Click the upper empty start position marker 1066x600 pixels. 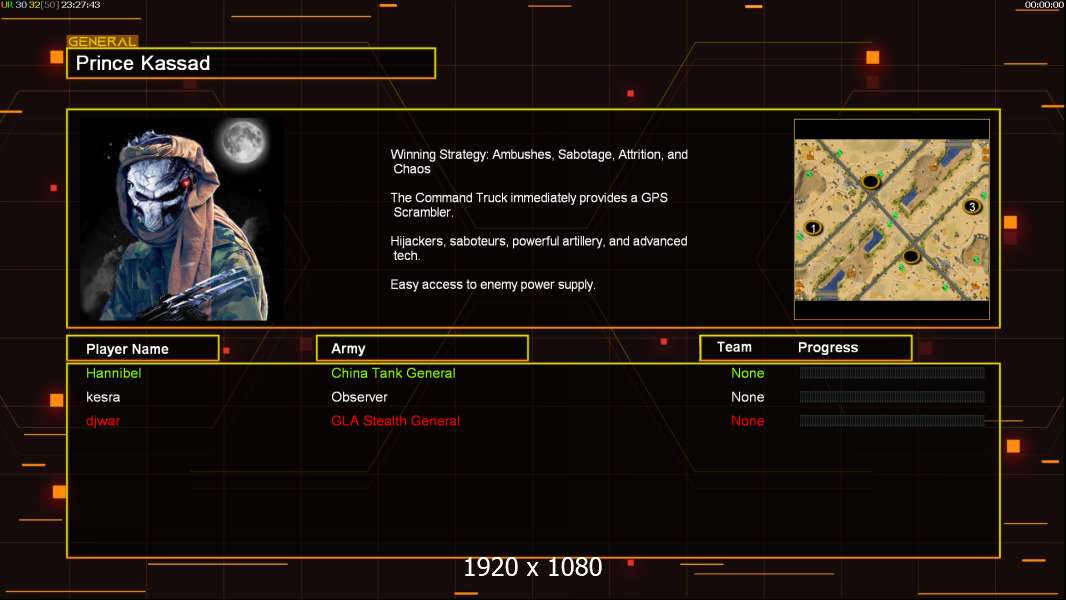pos(870,181)
